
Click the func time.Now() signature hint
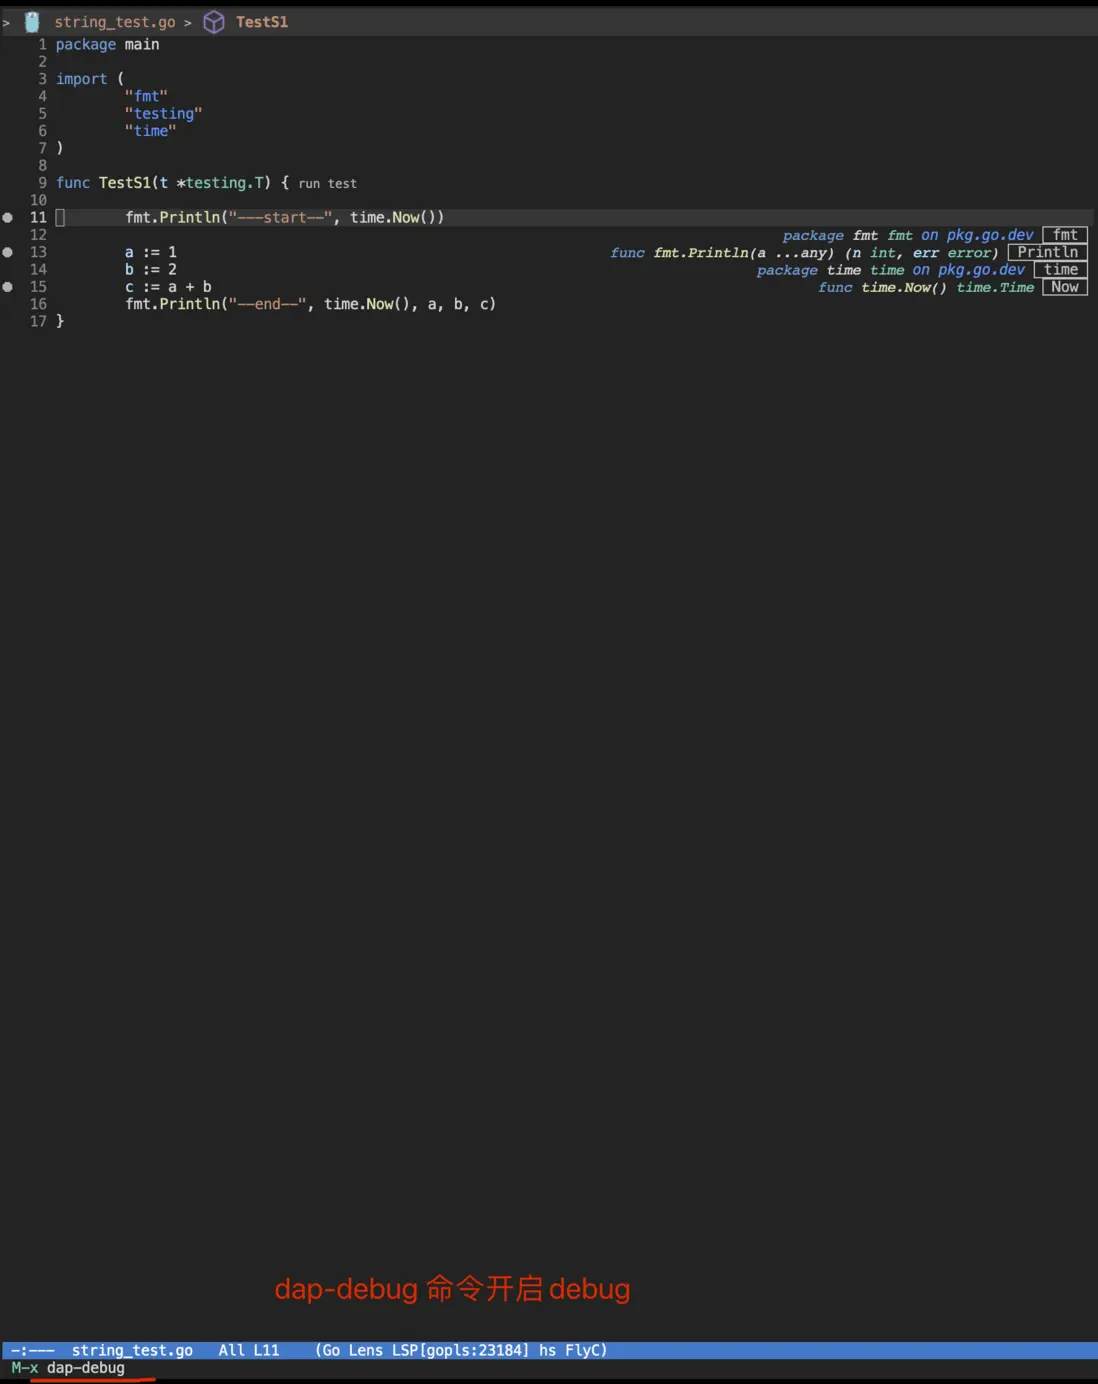point(926,288)
